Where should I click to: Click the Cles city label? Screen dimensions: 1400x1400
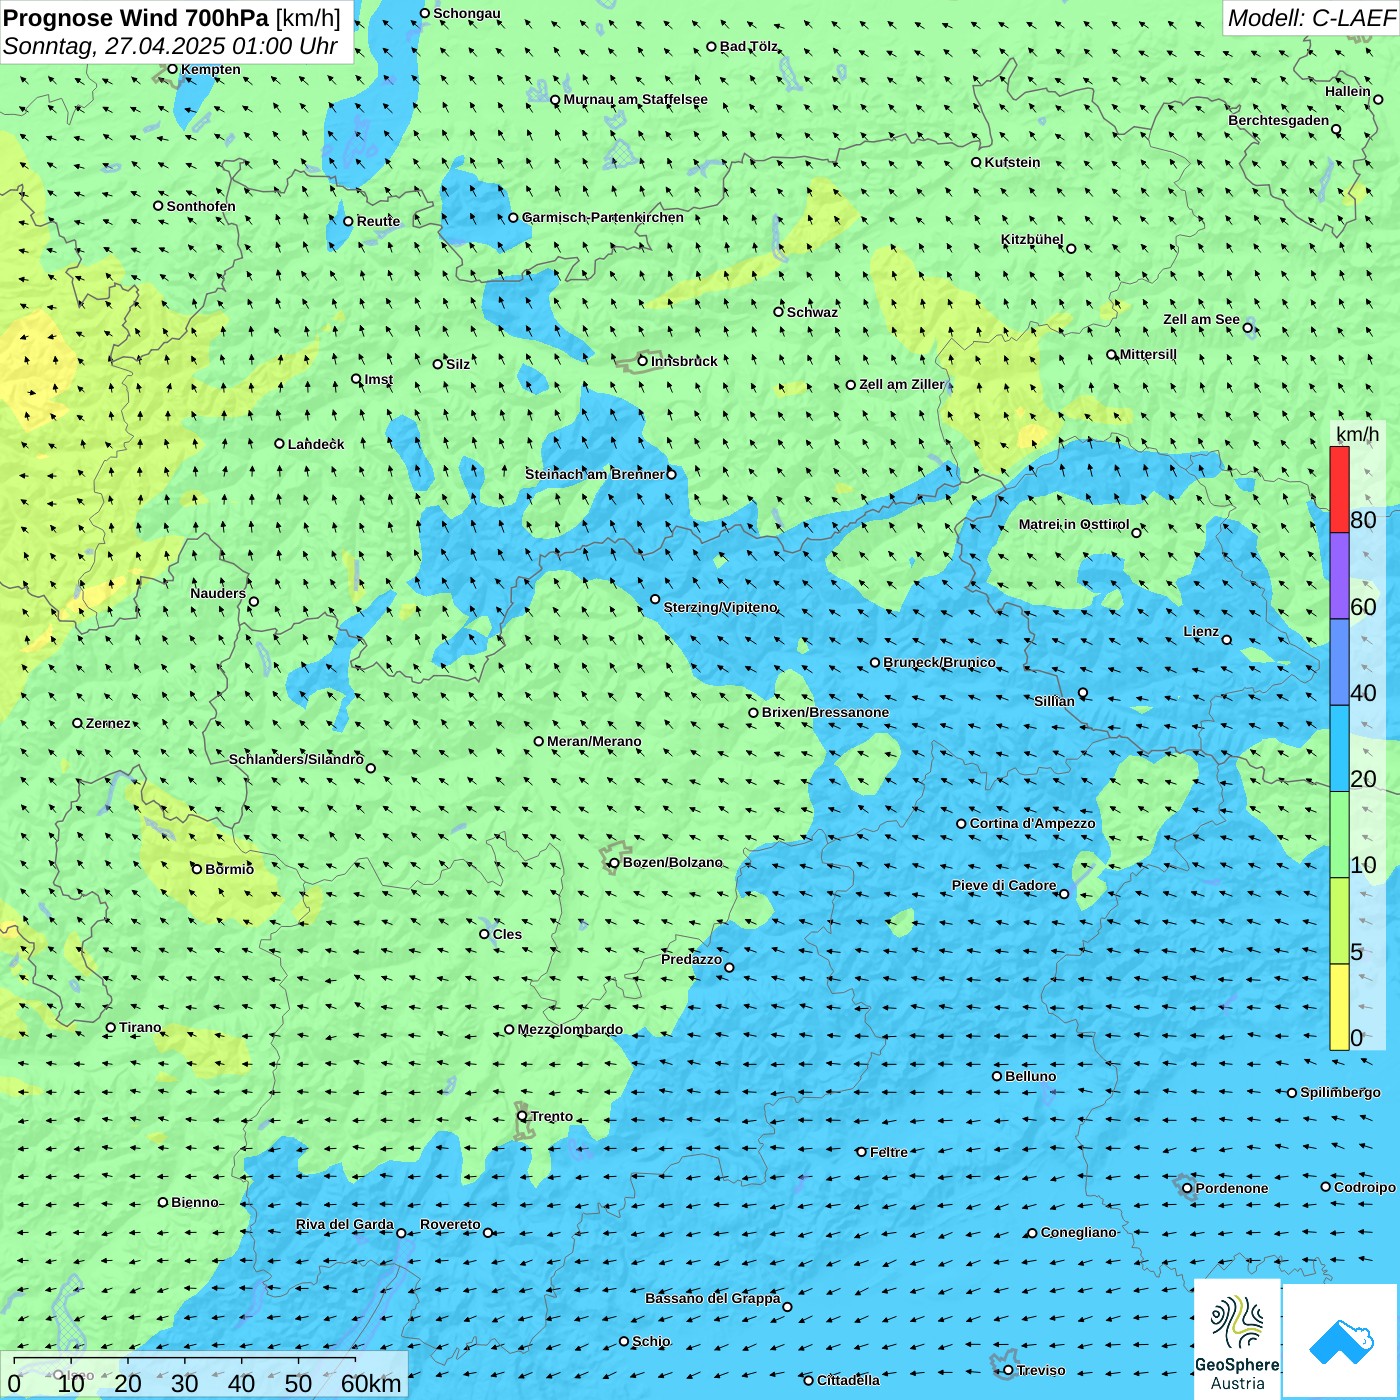click(507, 934)
